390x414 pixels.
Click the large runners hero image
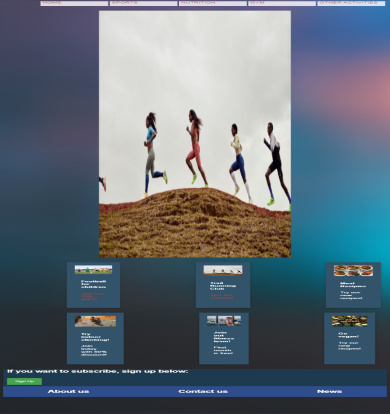(x=195, y=134)
